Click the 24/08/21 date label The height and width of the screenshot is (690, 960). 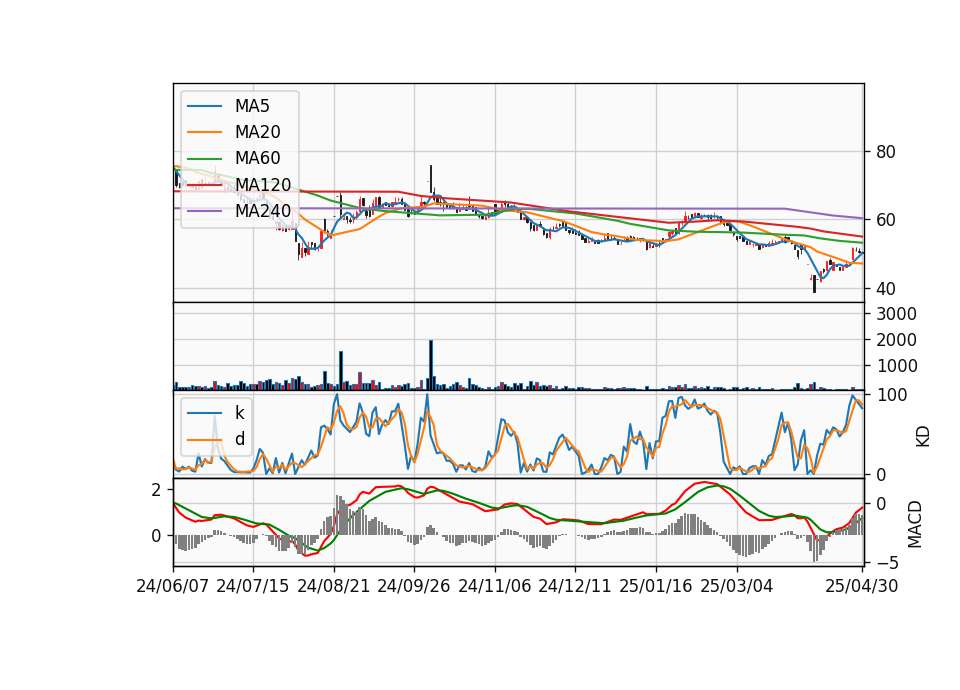click(x=334, y=587)
